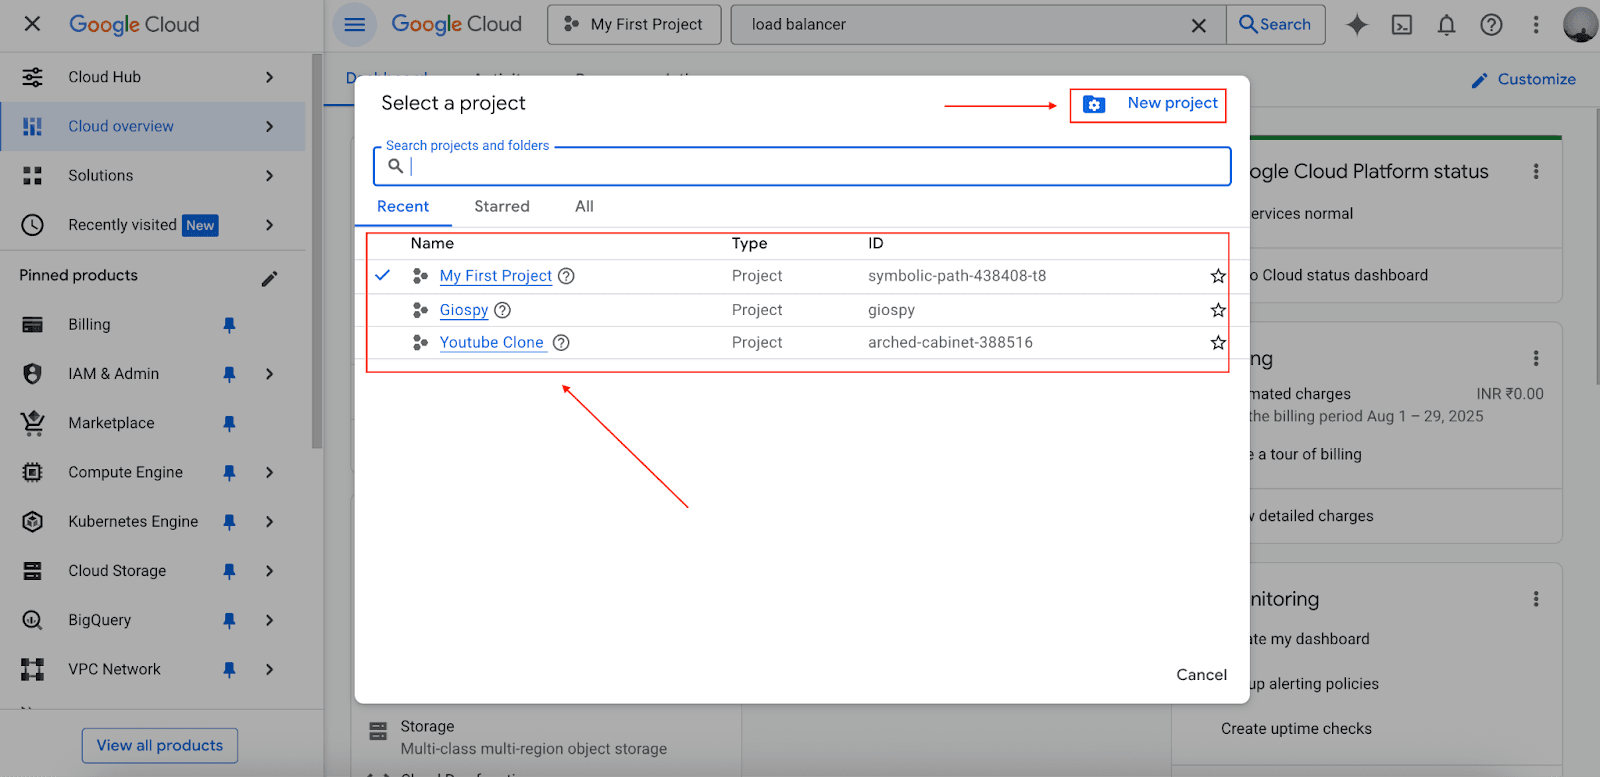The width and height of the screenshot is (1600, 777).
Task: Click IAM & Admin shield icon
Action: click(32, 374)
